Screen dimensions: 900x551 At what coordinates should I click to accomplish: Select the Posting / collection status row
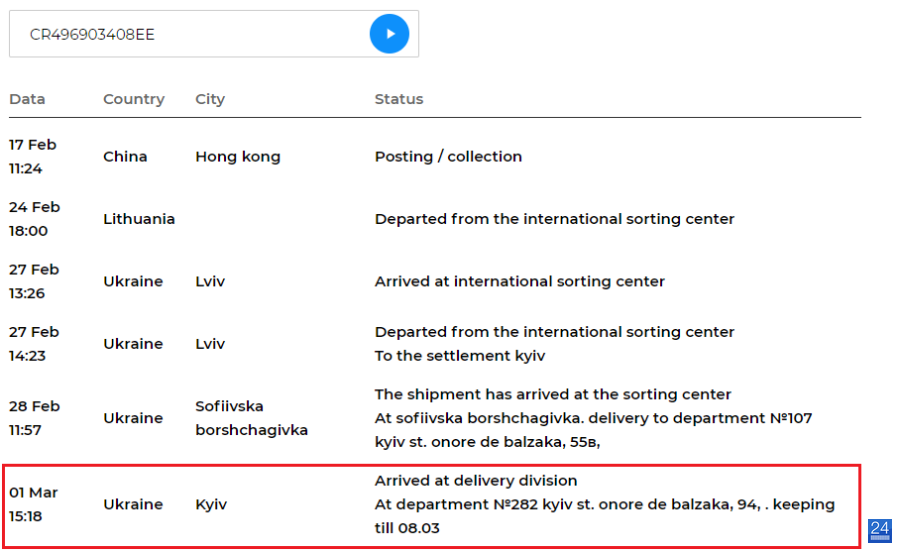click(435, 157)
